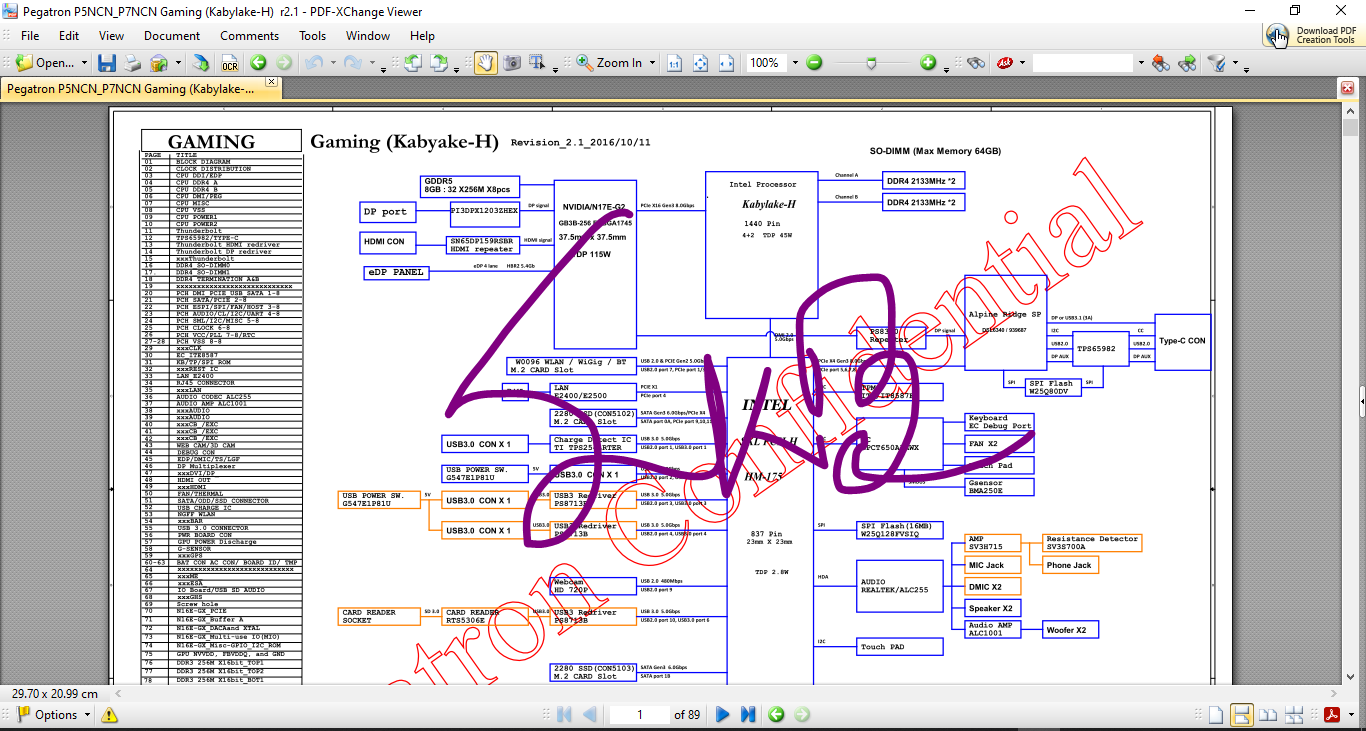Click the Find Next binoculars icon
Image resolution: width=1366 pixels, height=731 pixels.
pos(1187,62)
